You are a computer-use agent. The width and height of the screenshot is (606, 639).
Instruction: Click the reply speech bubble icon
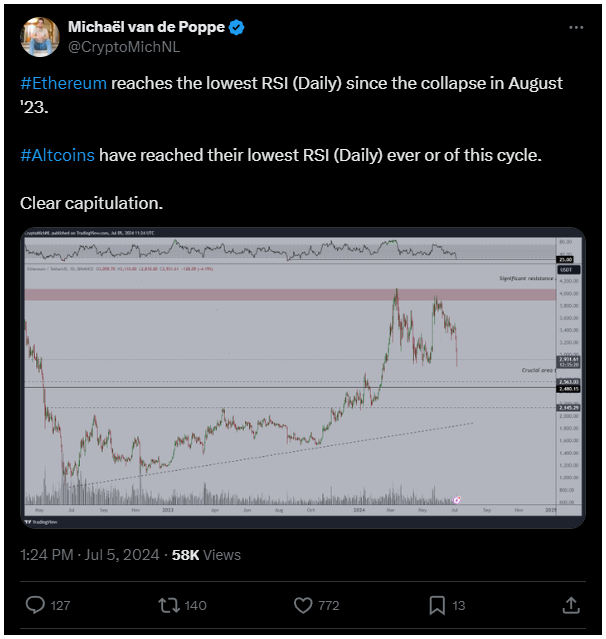pyautogui.click(x=34, y=605)
